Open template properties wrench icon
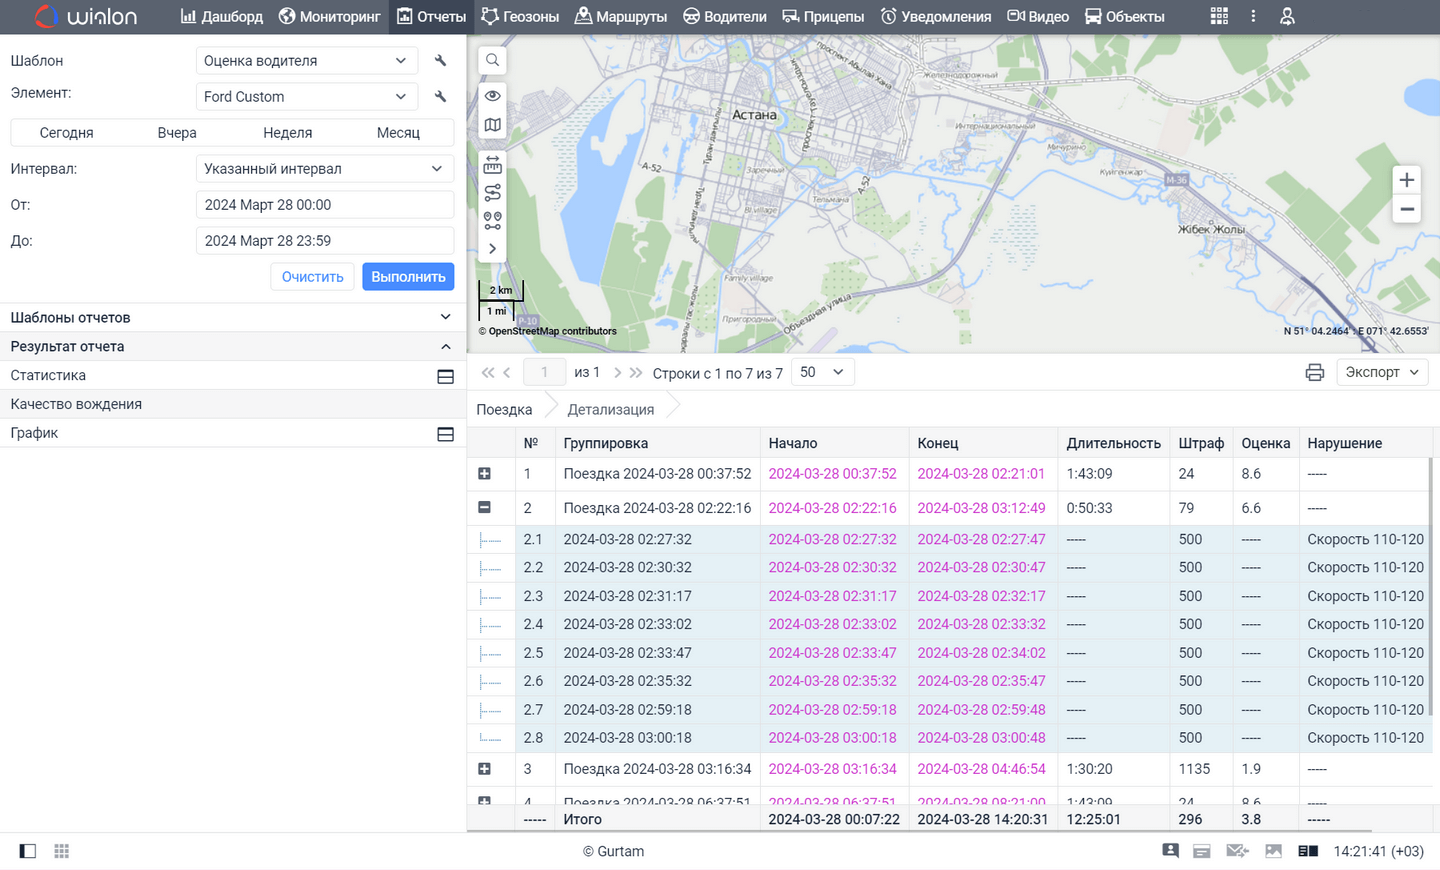This screenshot has width=1440, height=870. coord(440,61)
